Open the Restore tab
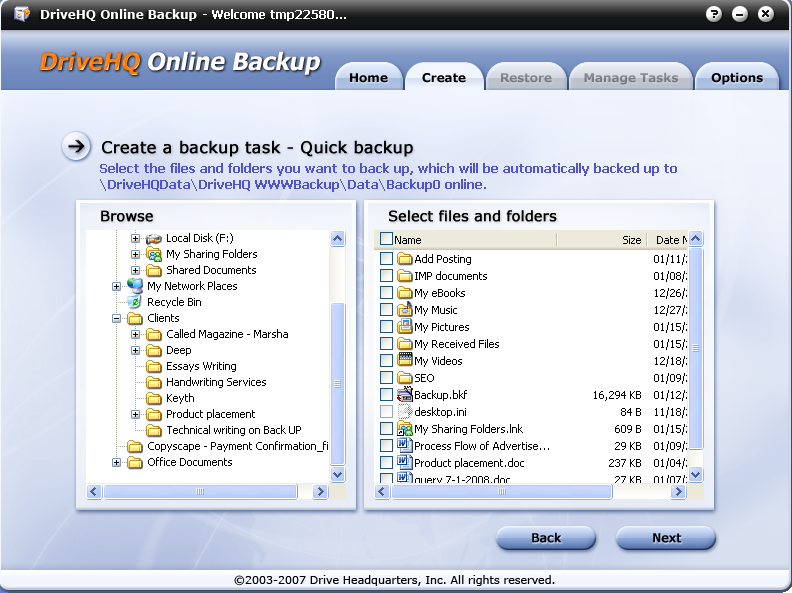The height and width of the screenshot is (593, 792). coord(526,77)
